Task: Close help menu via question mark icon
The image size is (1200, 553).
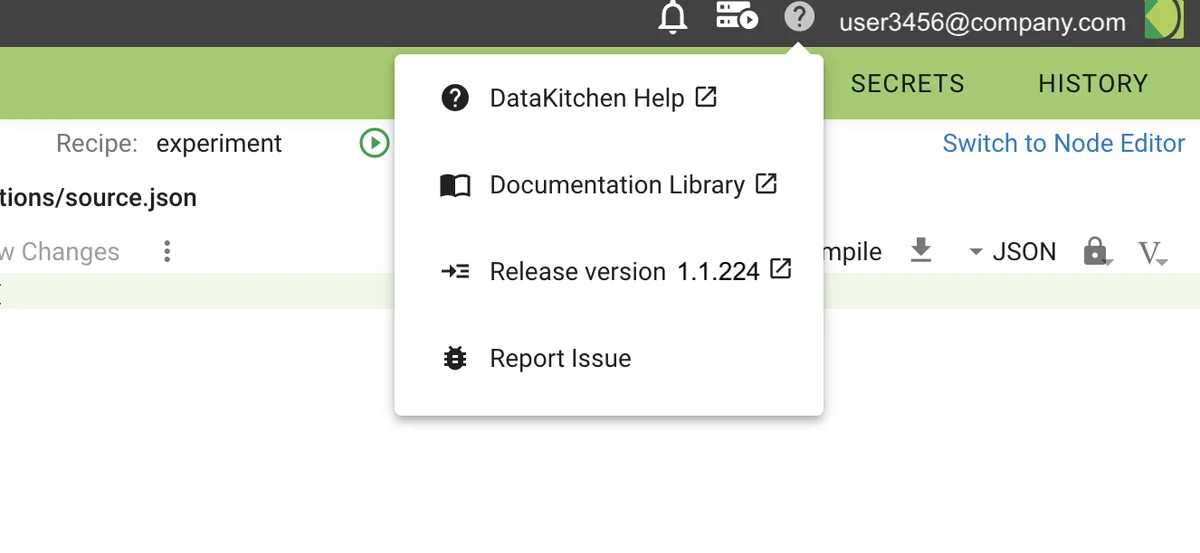Action: point(799,17)
